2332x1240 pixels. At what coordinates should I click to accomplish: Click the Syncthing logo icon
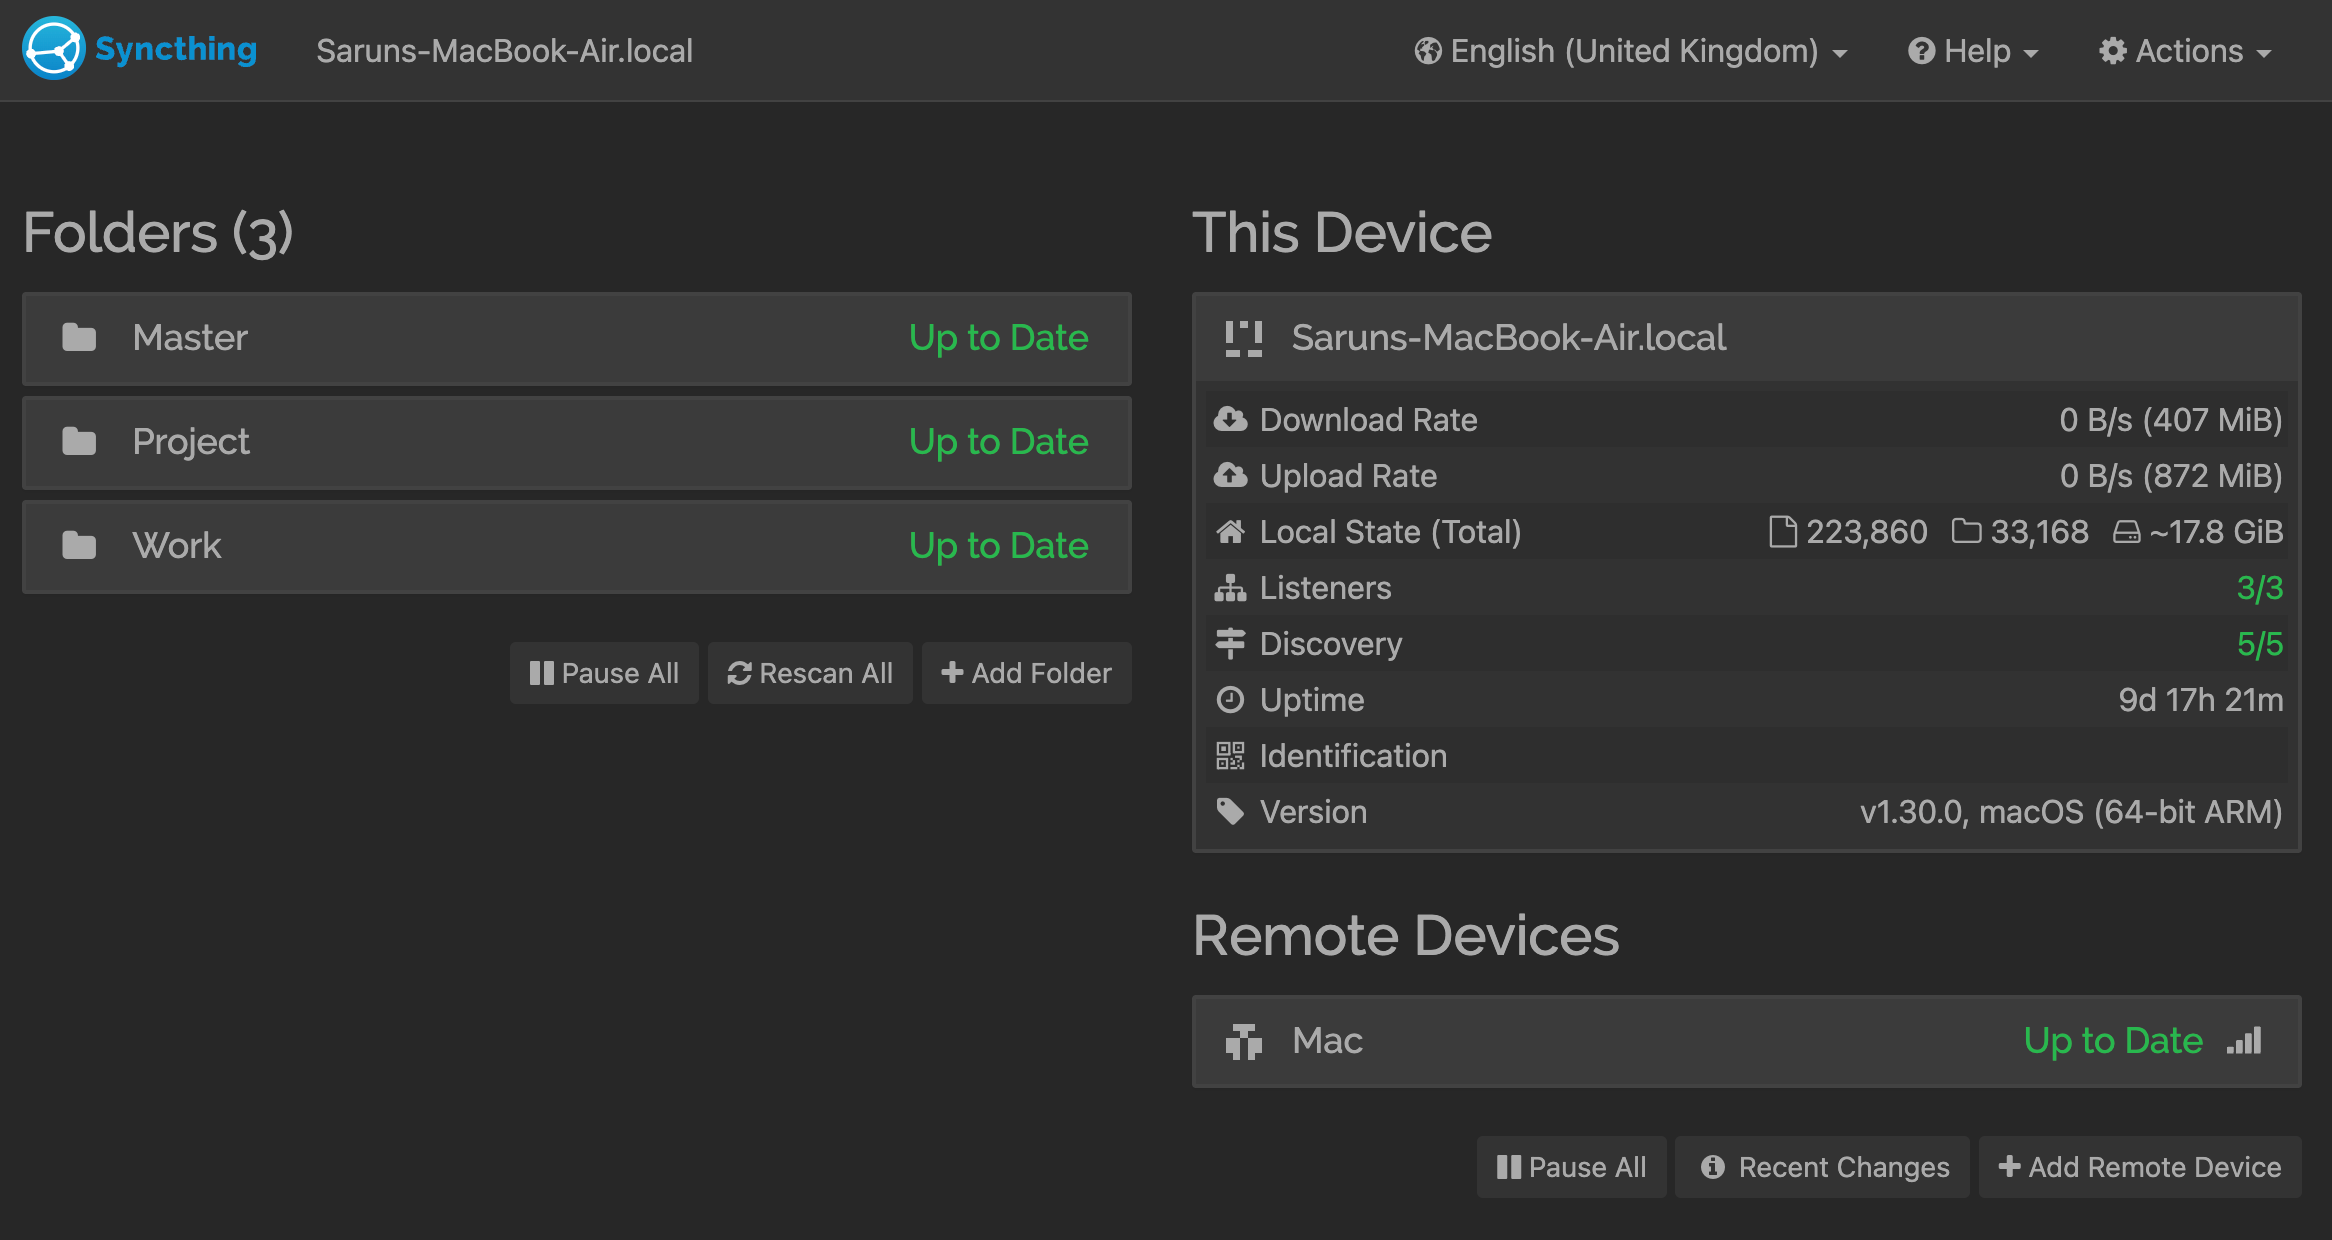pos(53,49)
